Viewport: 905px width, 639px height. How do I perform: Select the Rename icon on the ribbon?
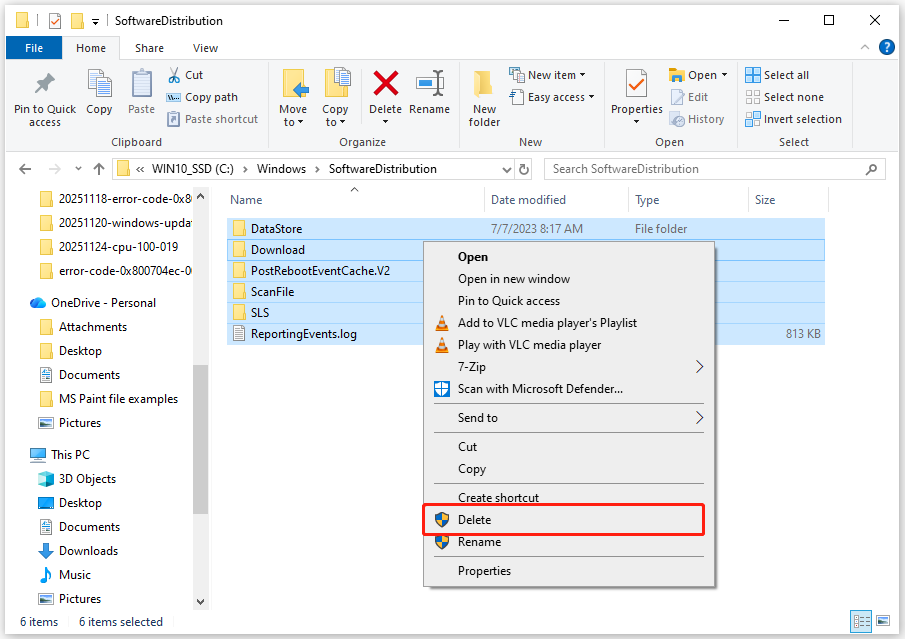pyautogui.click(x=430, y=90)
